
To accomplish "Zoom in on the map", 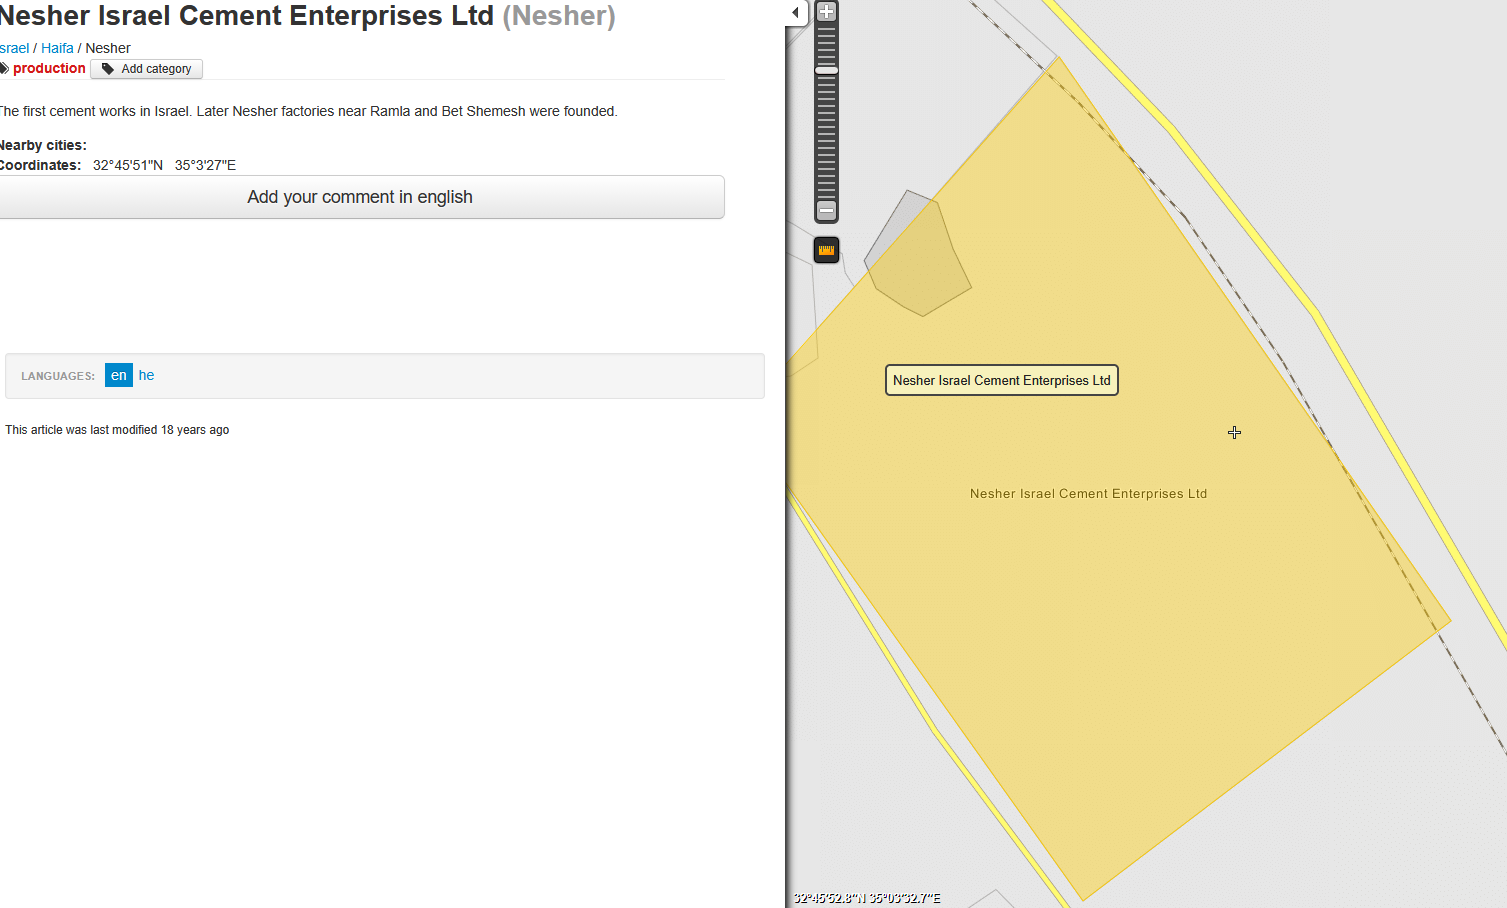I will (x=826, y=12).
